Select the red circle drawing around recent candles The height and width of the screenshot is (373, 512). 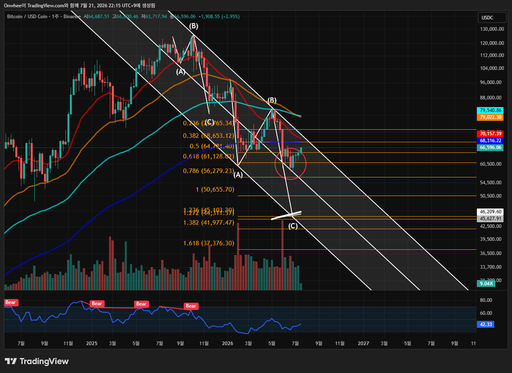coord(291,164)
